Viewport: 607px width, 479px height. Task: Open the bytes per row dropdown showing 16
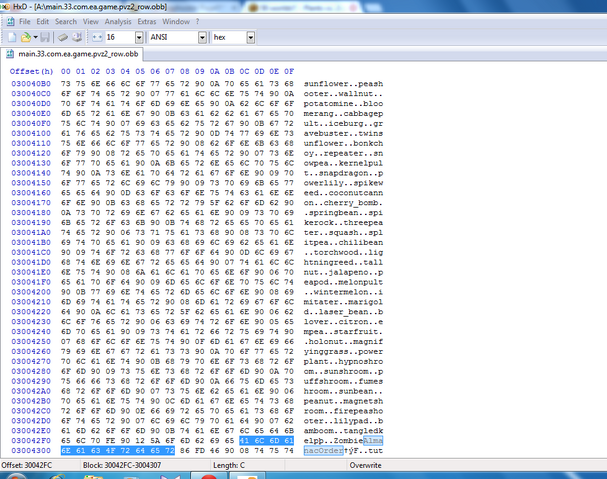(x=139, y=38)
